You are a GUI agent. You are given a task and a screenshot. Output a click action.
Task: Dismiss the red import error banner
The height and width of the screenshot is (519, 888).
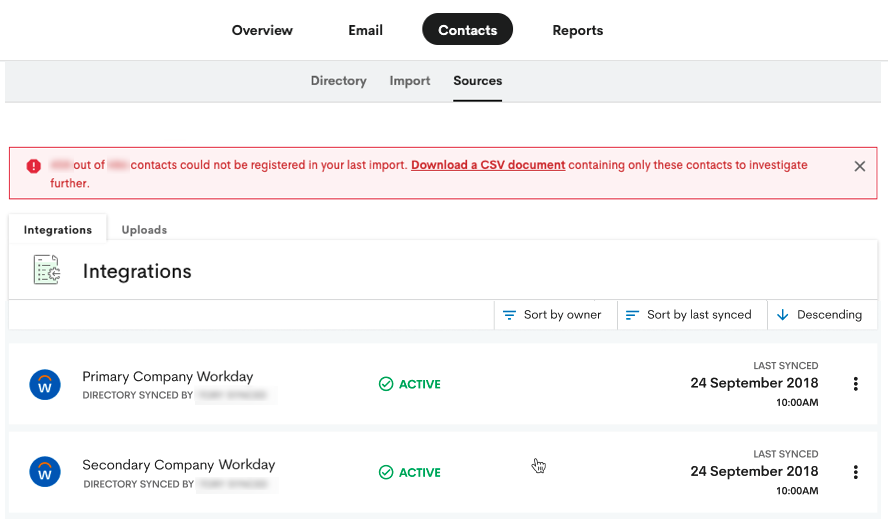pyautogui.click(x=860, y=166)
